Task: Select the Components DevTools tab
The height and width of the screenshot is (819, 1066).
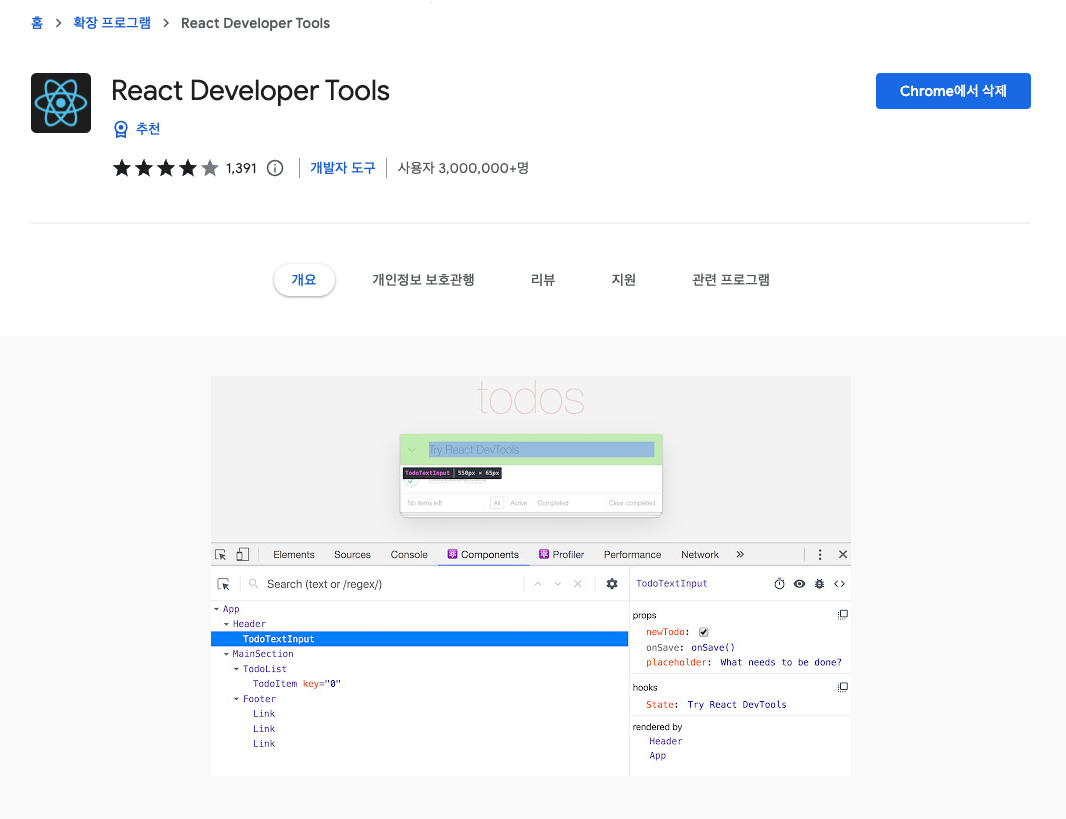Action: [483, 555]
